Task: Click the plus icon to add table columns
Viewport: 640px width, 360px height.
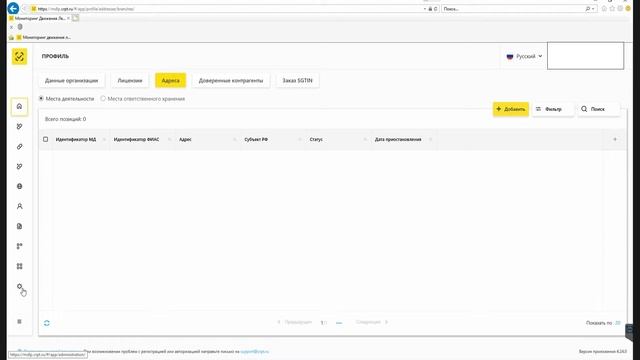Action: (x=615, y=139)
